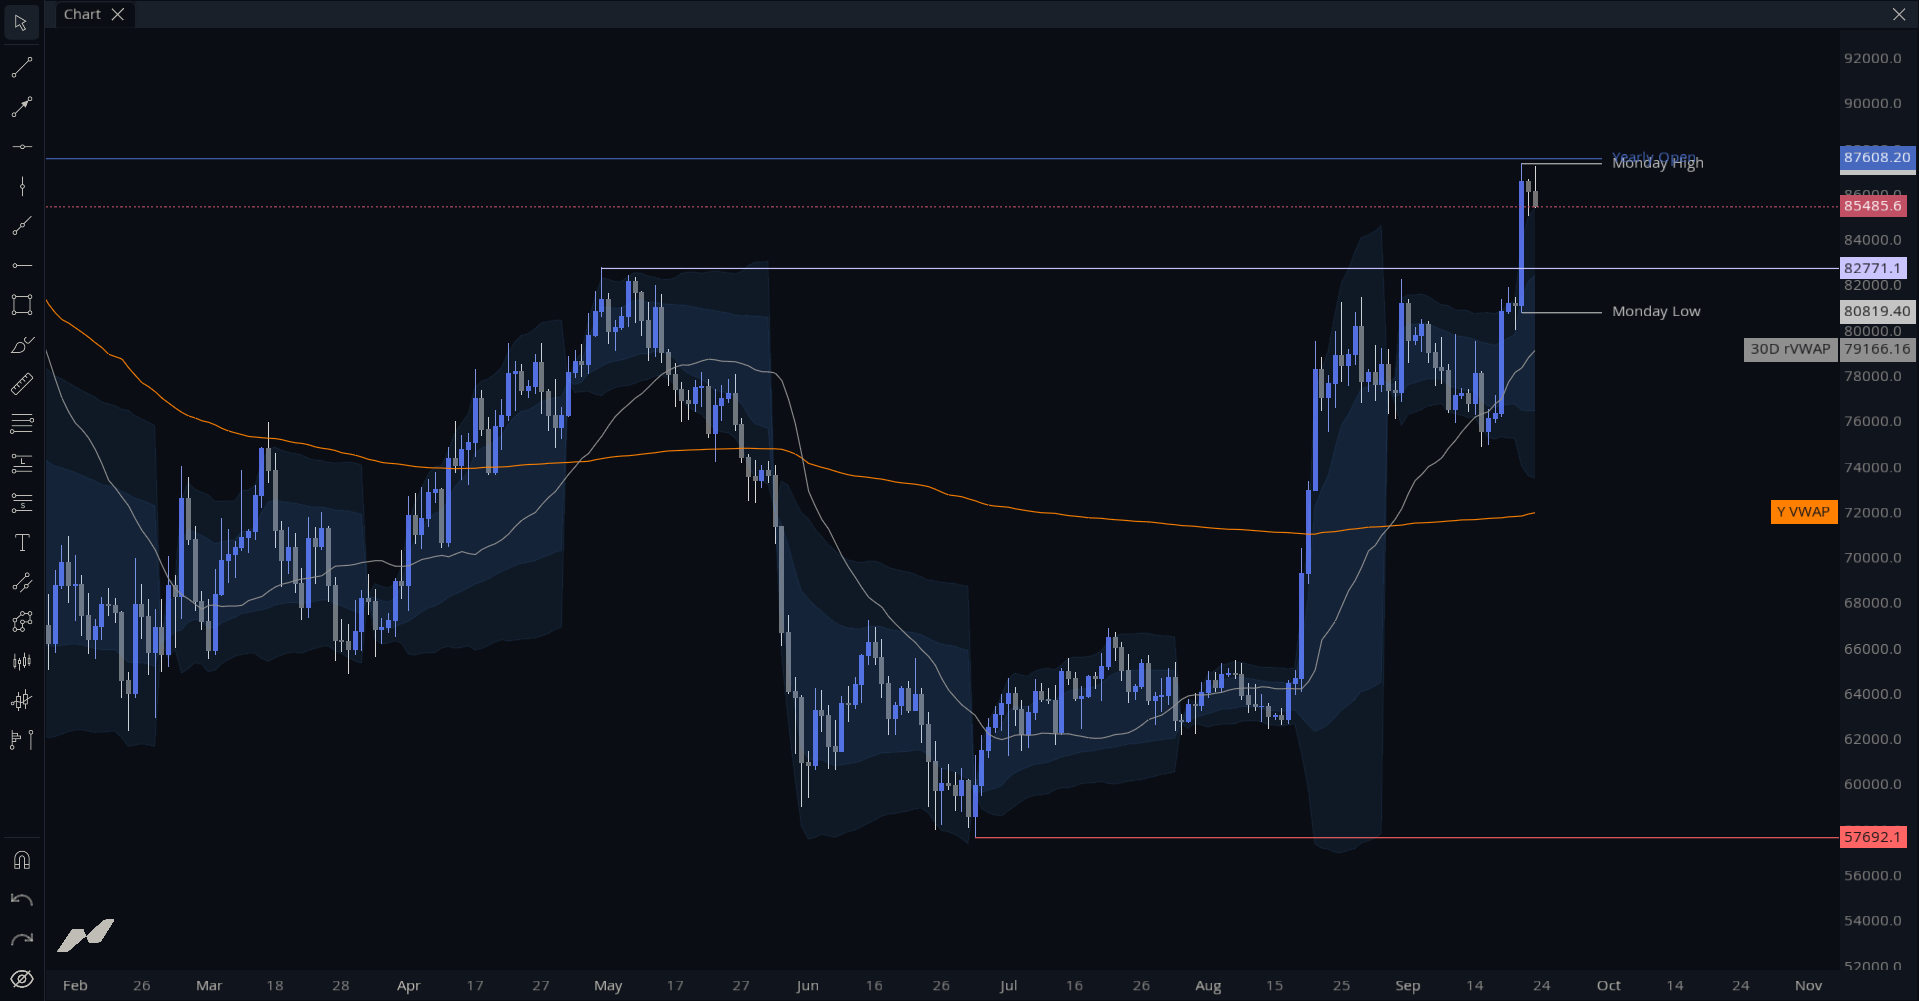The image size is (1919, 1001).
Task: Click the Monday High level text
Action: click(x=1658, y=164)
